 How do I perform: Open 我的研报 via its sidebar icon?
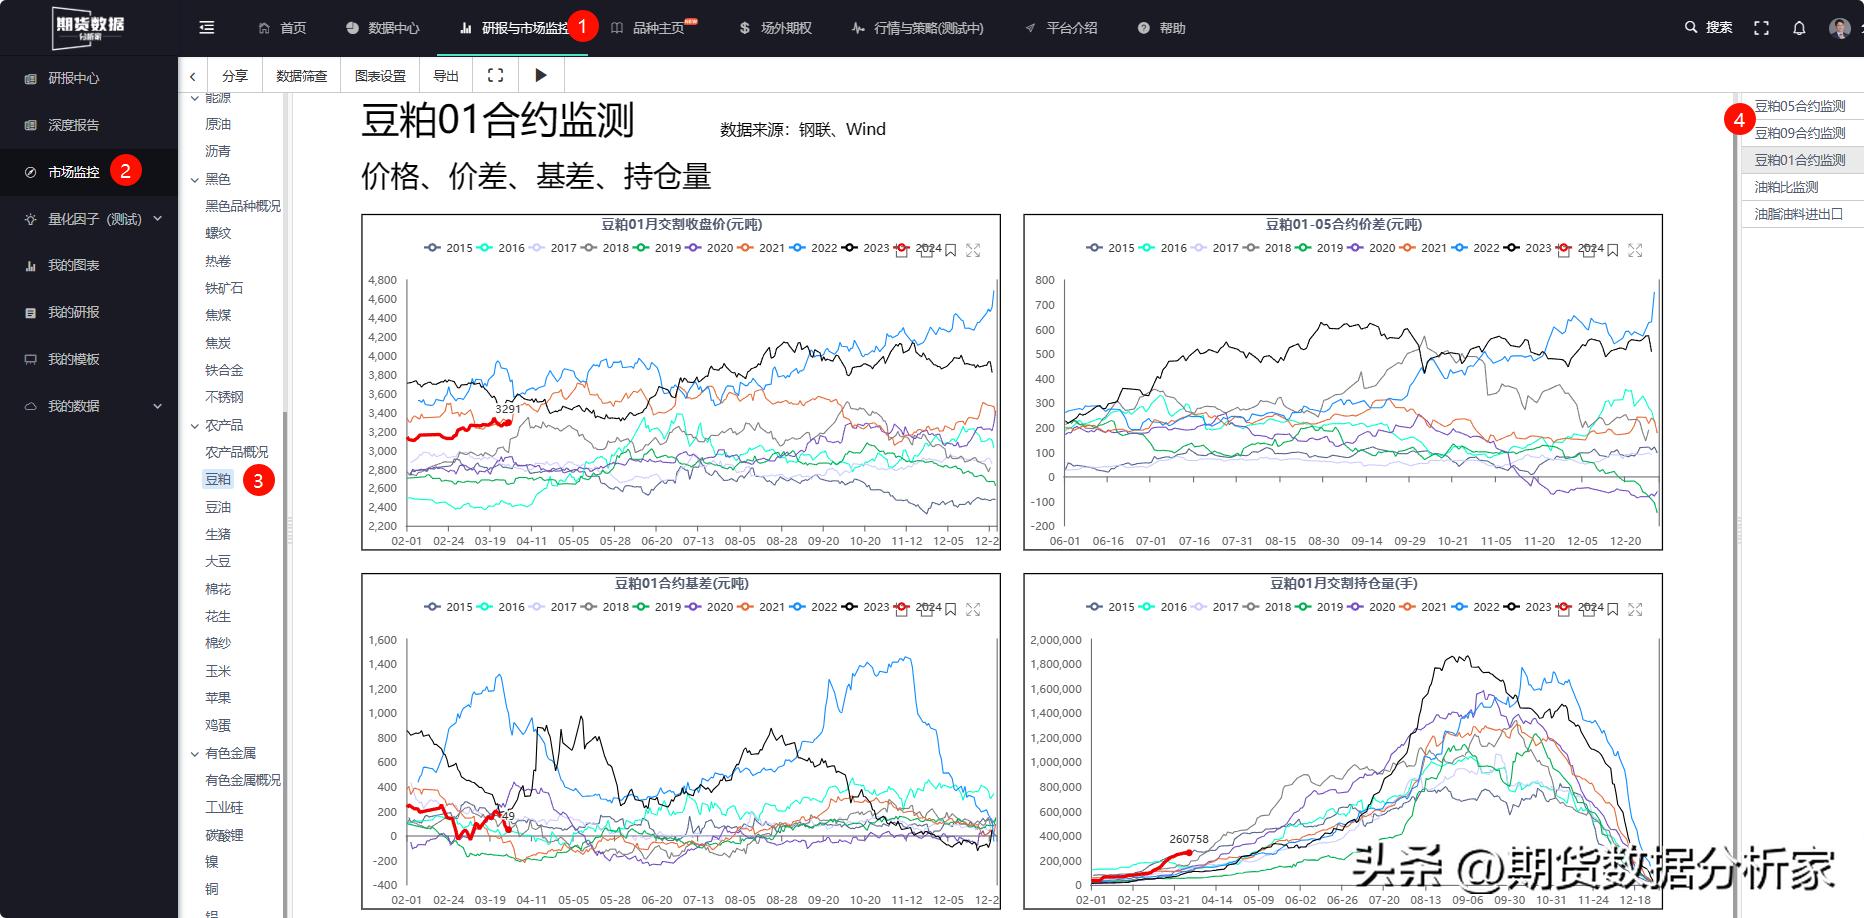point(30,313)
